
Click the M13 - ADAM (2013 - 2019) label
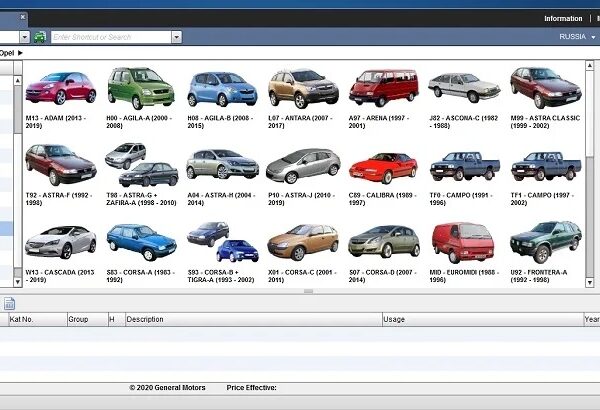tap(56, 122)
